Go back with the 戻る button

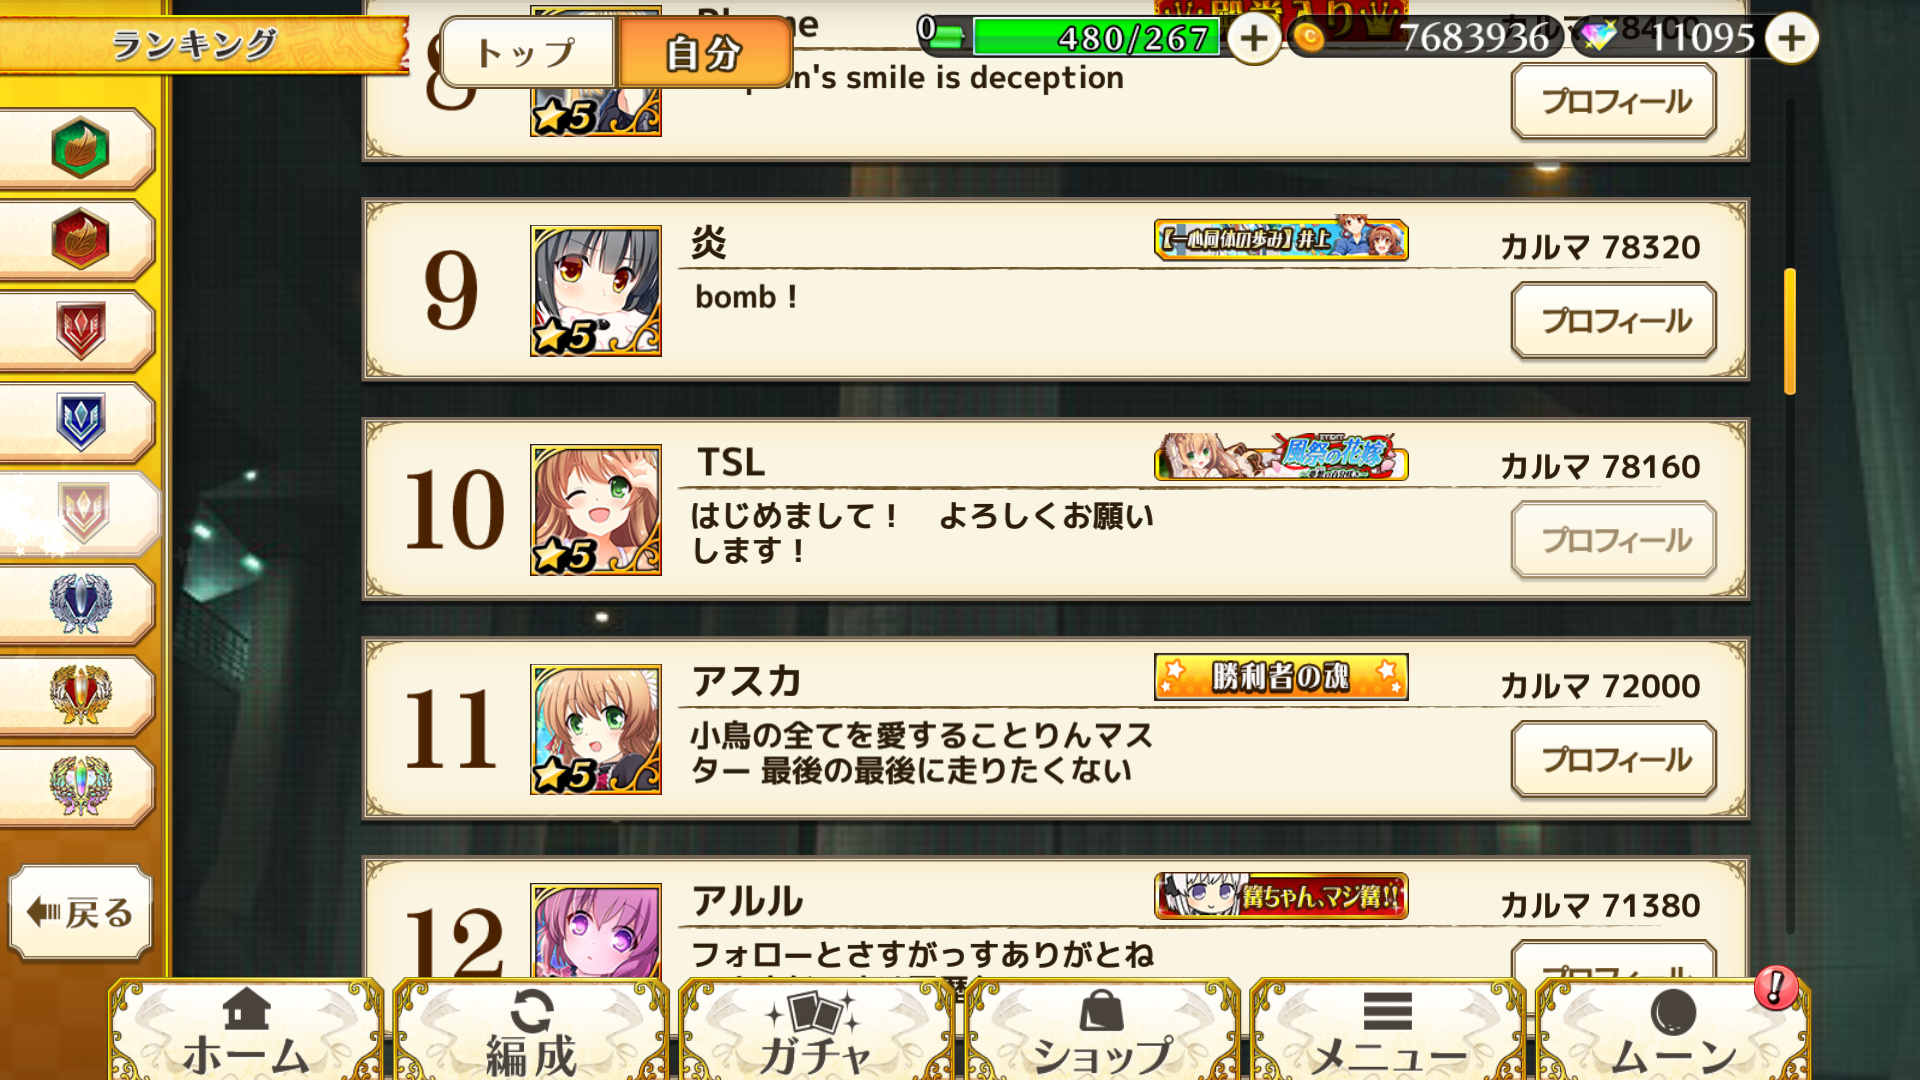[x=80, y=912]
